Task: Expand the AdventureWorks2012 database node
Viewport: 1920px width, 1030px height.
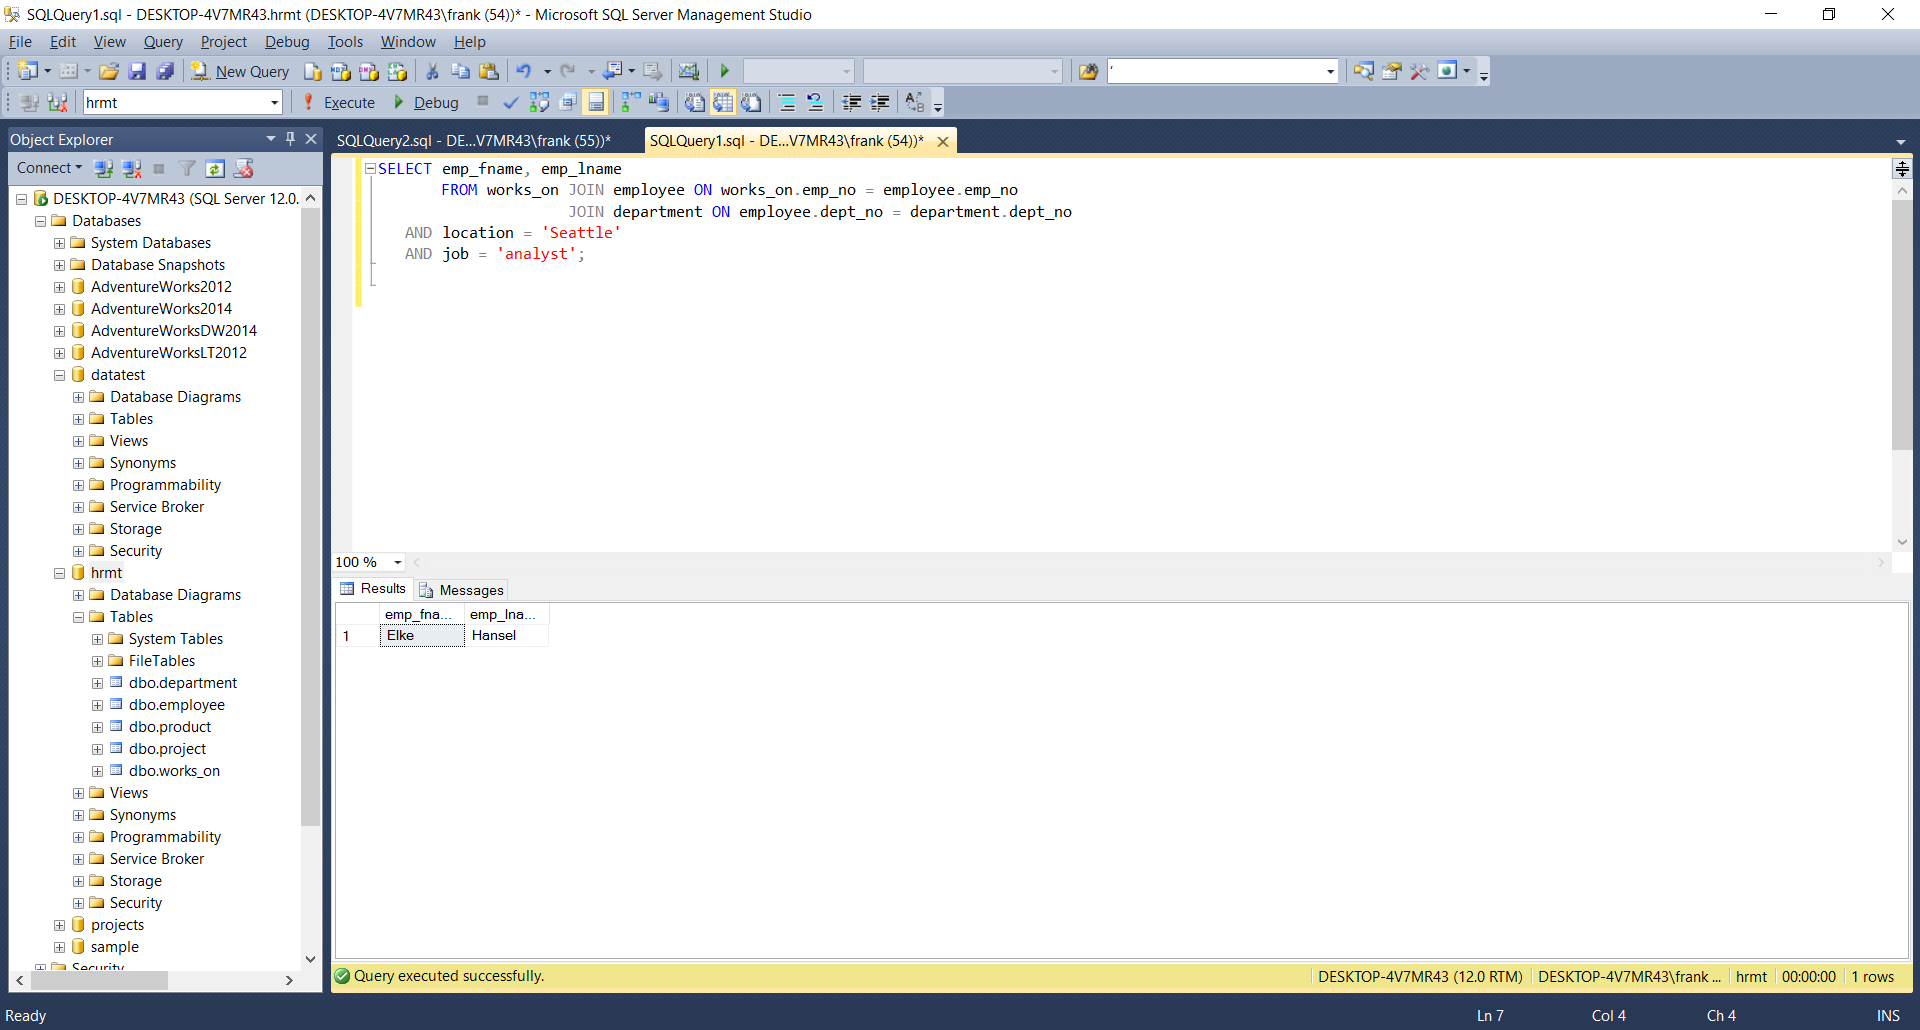Action: [59, 287]
